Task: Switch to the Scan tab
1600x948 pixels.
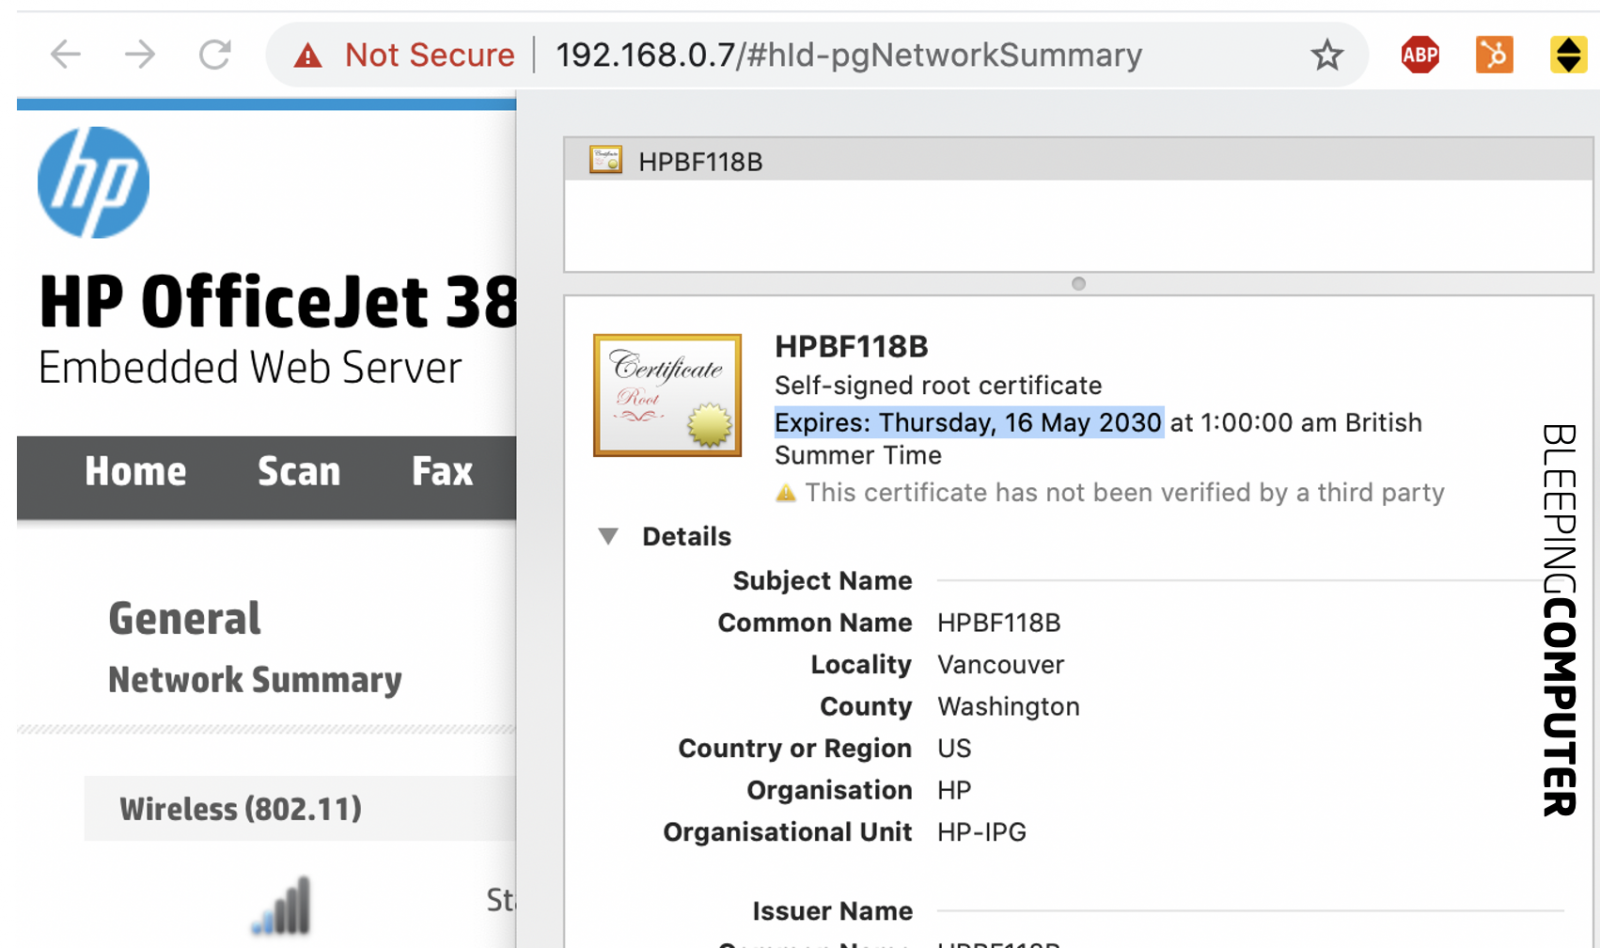Action: pos(298,471)
